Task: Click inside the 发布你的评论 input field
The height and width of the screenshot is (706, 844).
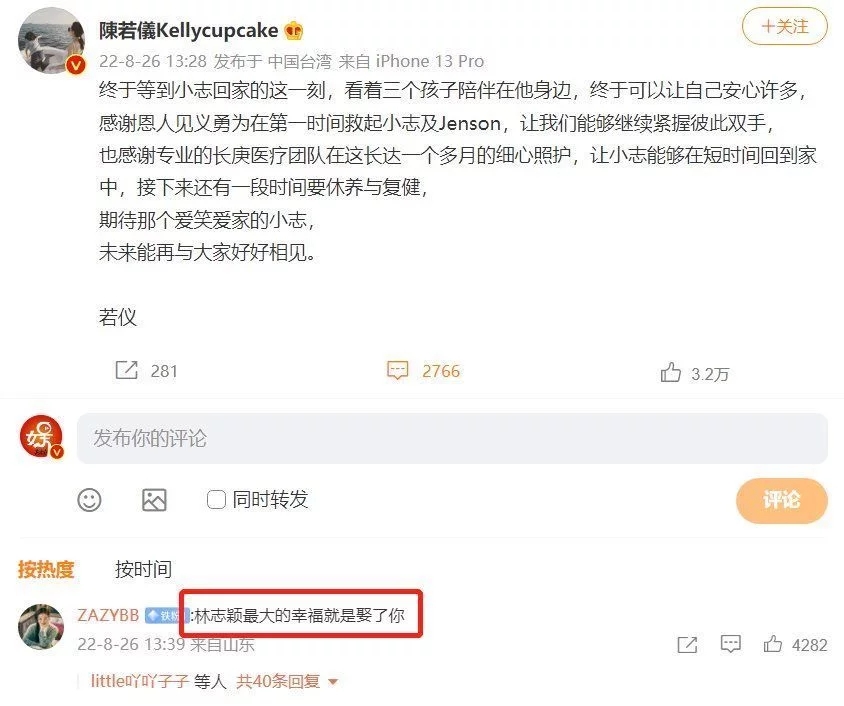Action: coord(452,438)
